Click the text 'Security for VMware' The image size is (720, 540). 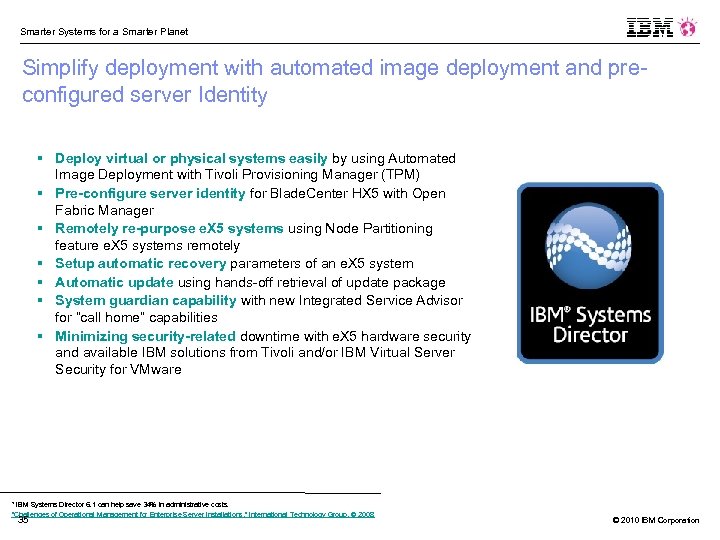pyautogui.click(x=118, y=369)
